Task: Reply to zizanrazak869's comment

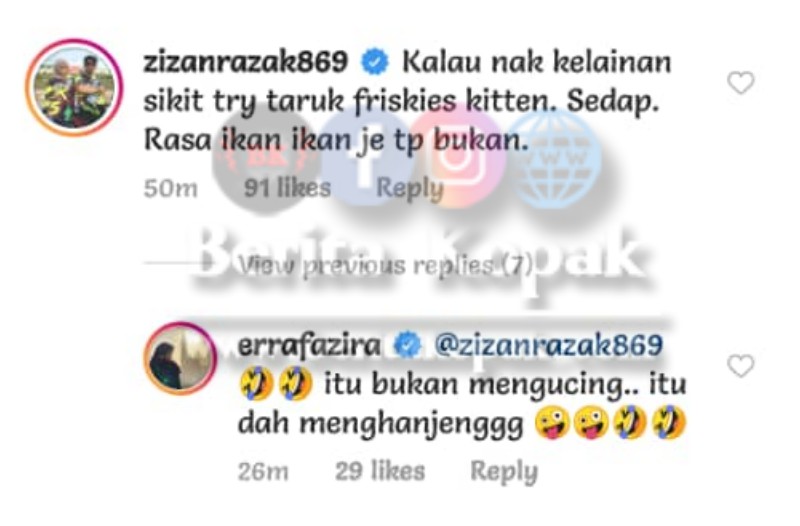Action: [410, 188]
